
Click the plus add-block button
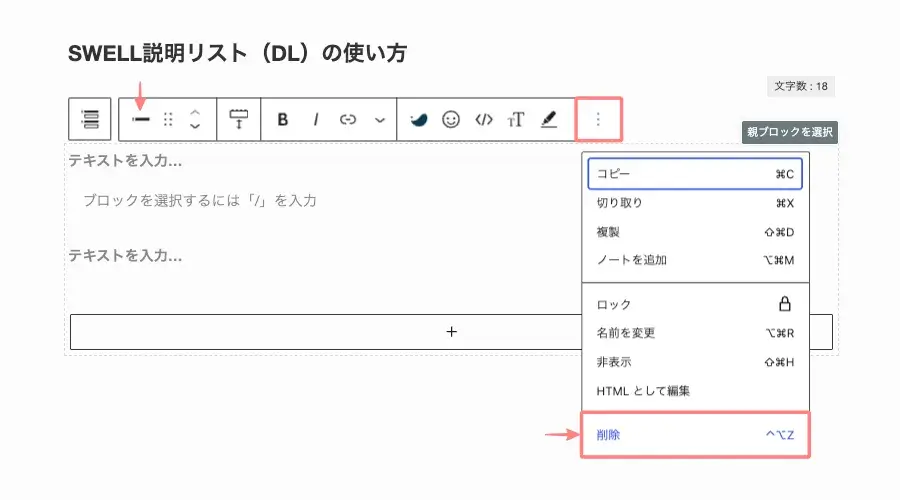coord(451,332)
